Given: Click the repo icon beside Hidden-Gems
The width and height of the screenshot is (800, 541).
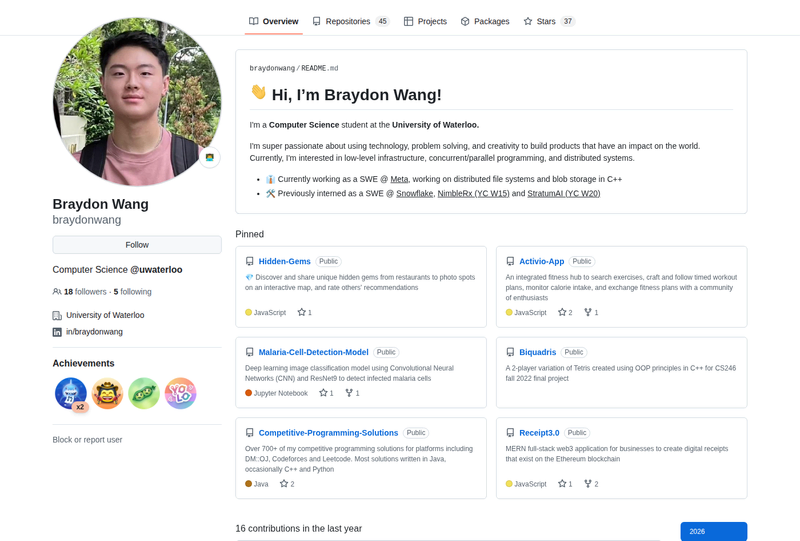Looking at the screenshot, I should [x=249, y=261].
